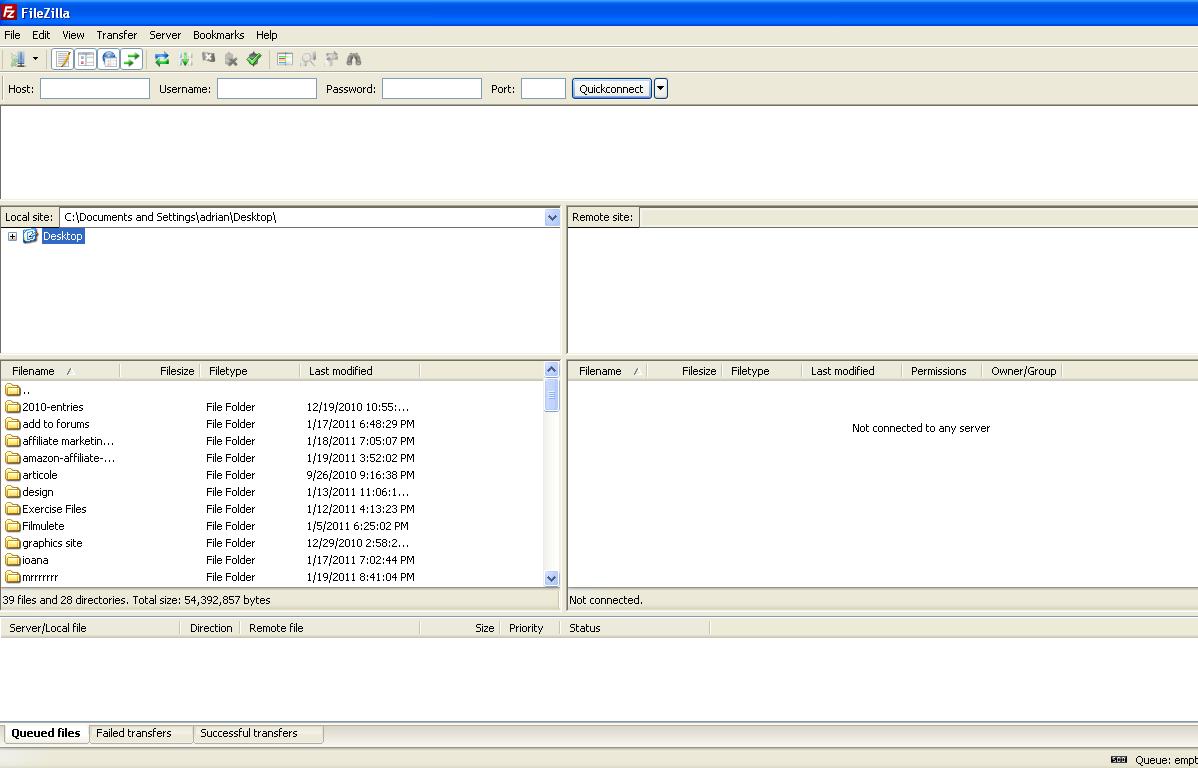
Task: Click the disconnect from server icon
Action: (x=231, y=59)
